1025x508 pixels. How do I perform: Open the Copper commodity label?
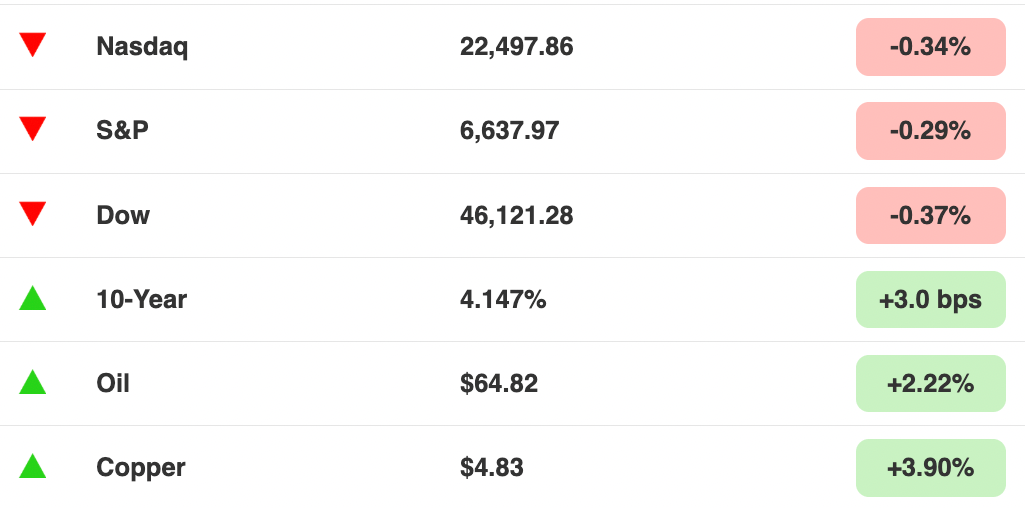point(141,468)
